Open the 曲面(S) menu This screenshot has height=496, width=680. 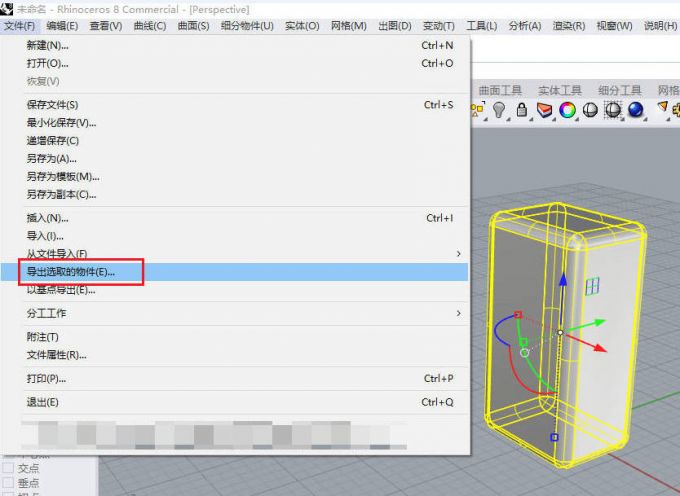[x=193, y=26]
